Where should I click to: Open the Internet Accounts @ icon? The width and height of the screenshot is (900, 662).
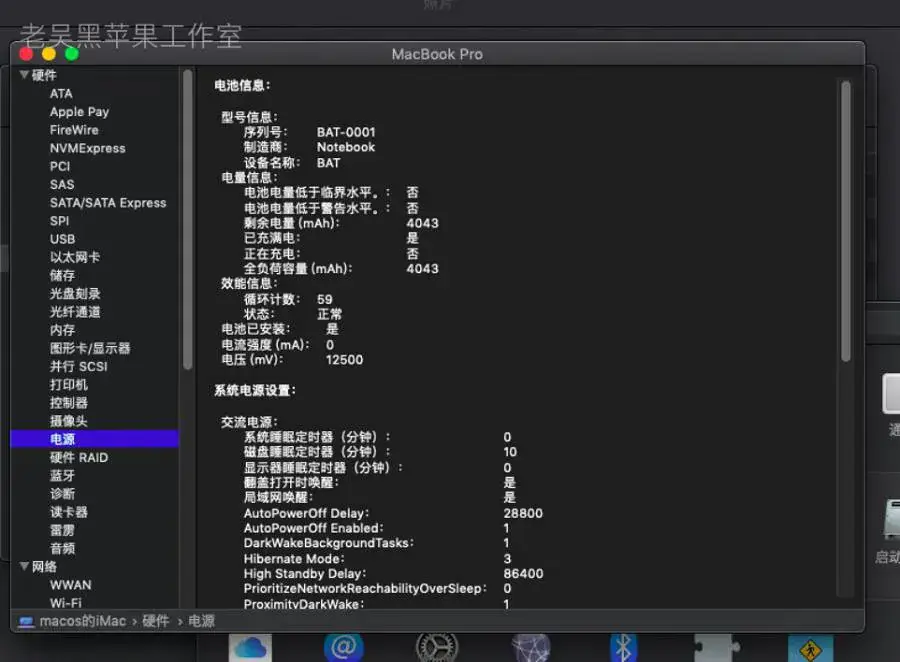tap(344, 648)
